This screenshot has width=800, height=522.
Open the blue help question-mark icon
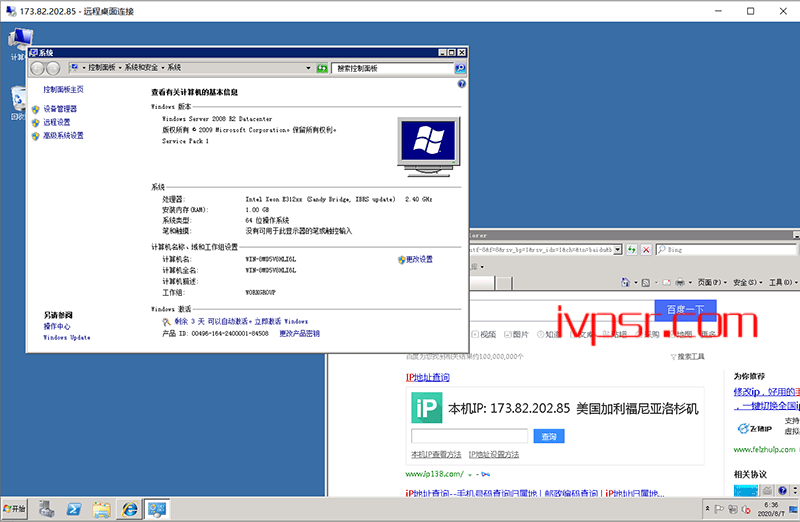click(461, 84)
